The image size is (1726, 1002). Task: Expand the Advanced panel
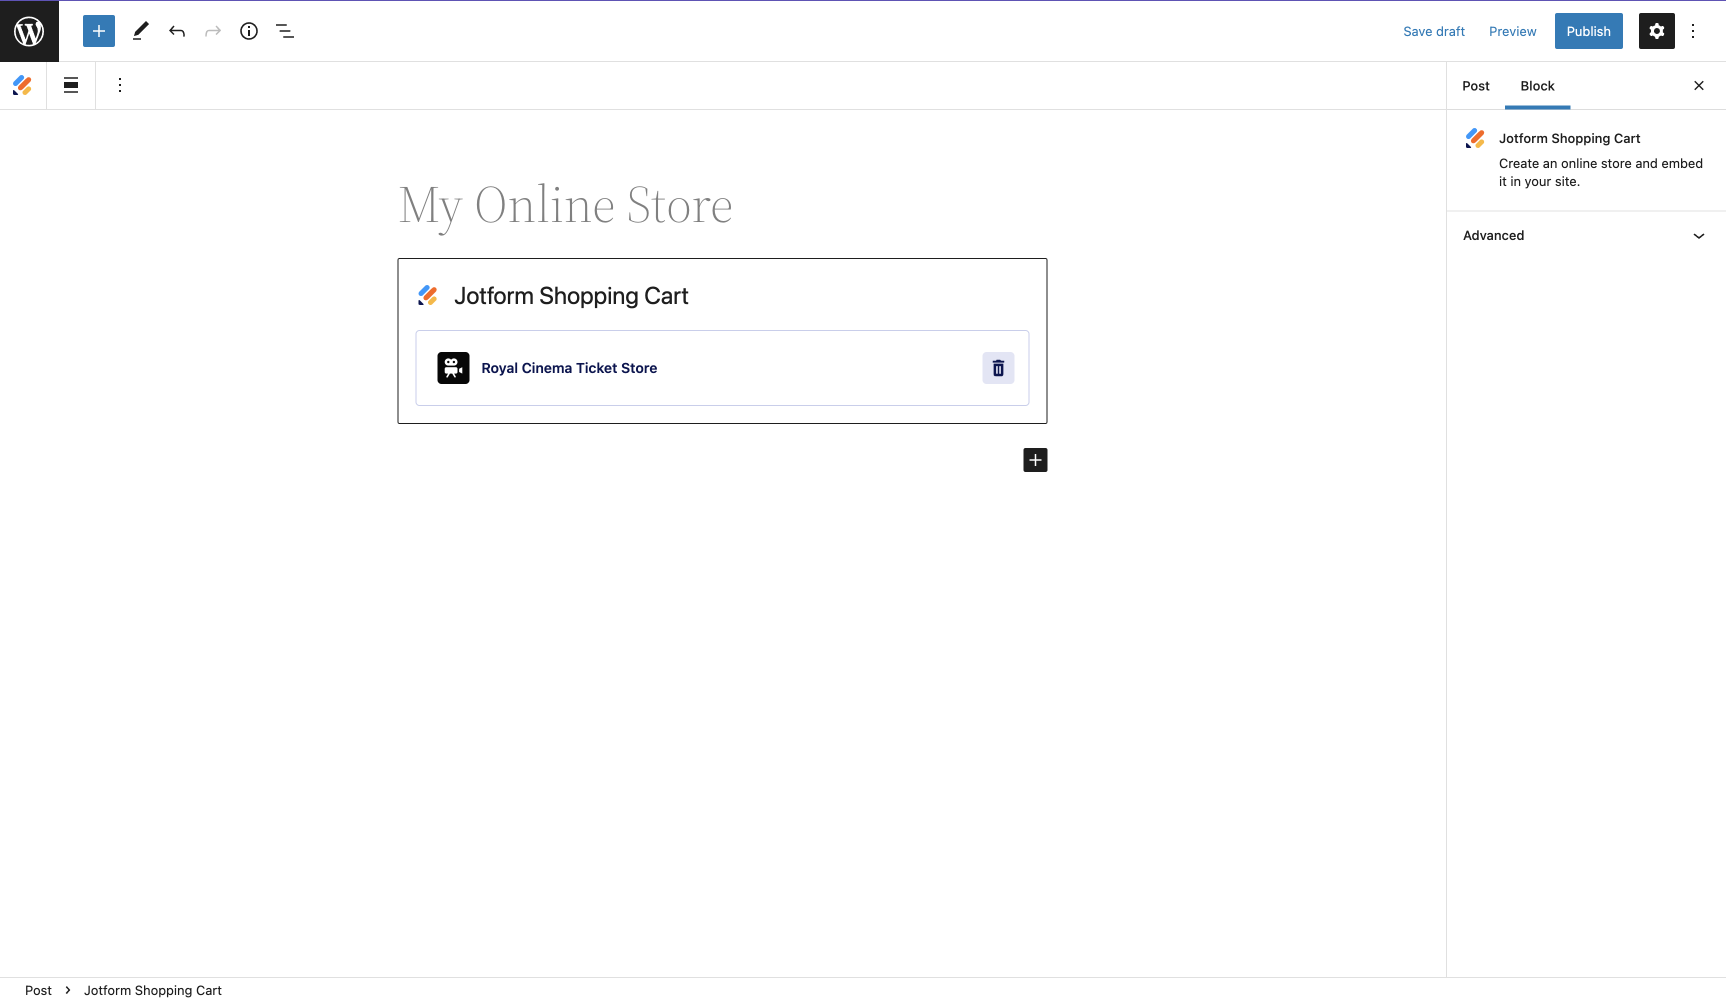(1586, 236)
